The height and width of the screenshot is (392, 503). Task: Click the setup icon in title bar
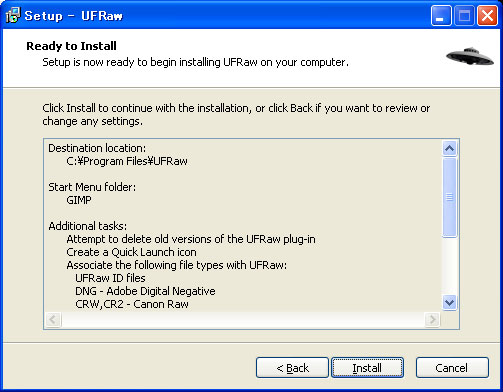[x=13, y=15]
